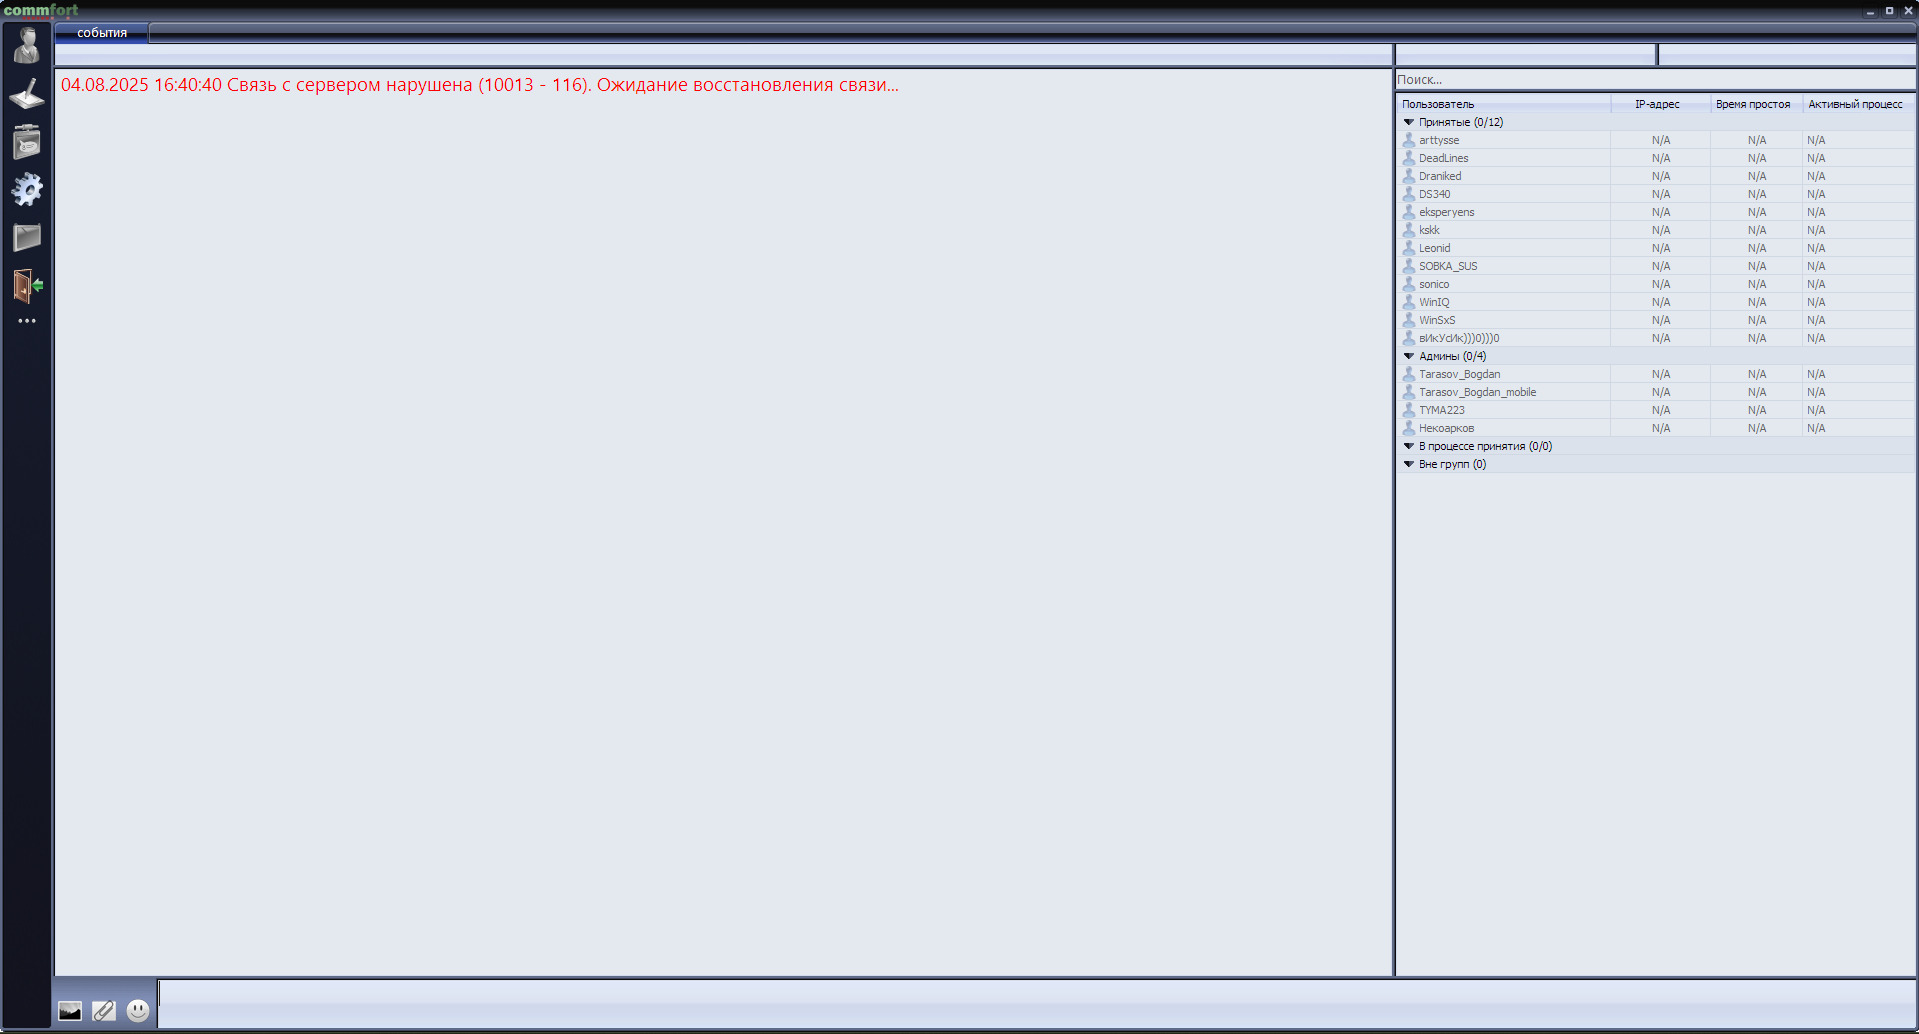
Task: Click the user avatar icon beside SOBKA_SUS
Action: point(1409,266)
